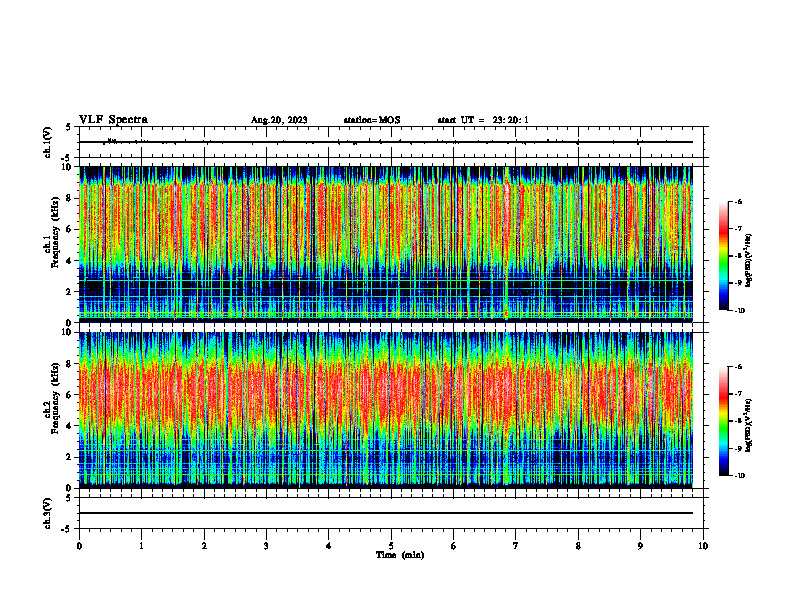Select the date text "Aug.20, 2023"
The height and width of the screenshot is (612, 792).
(279, 120)
